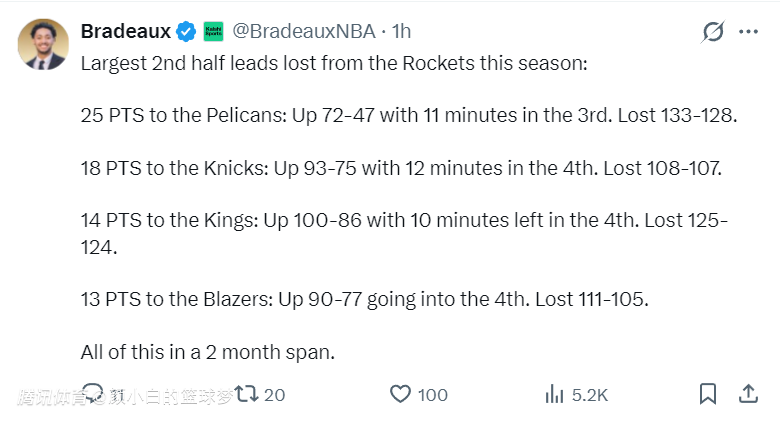The width and height of the screenshot is (780, 421).
Task: Click the 25 PTS to the Pelicans line
Action: (x=408, y=115)
